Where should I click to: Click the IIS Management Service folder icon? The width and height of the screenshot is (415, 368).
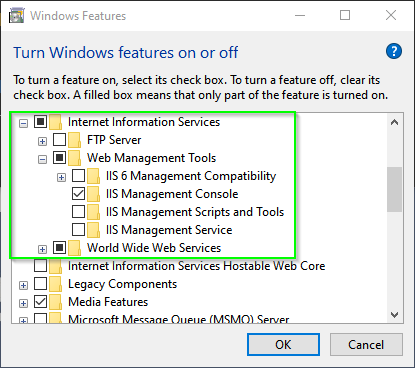coord(93,230)
